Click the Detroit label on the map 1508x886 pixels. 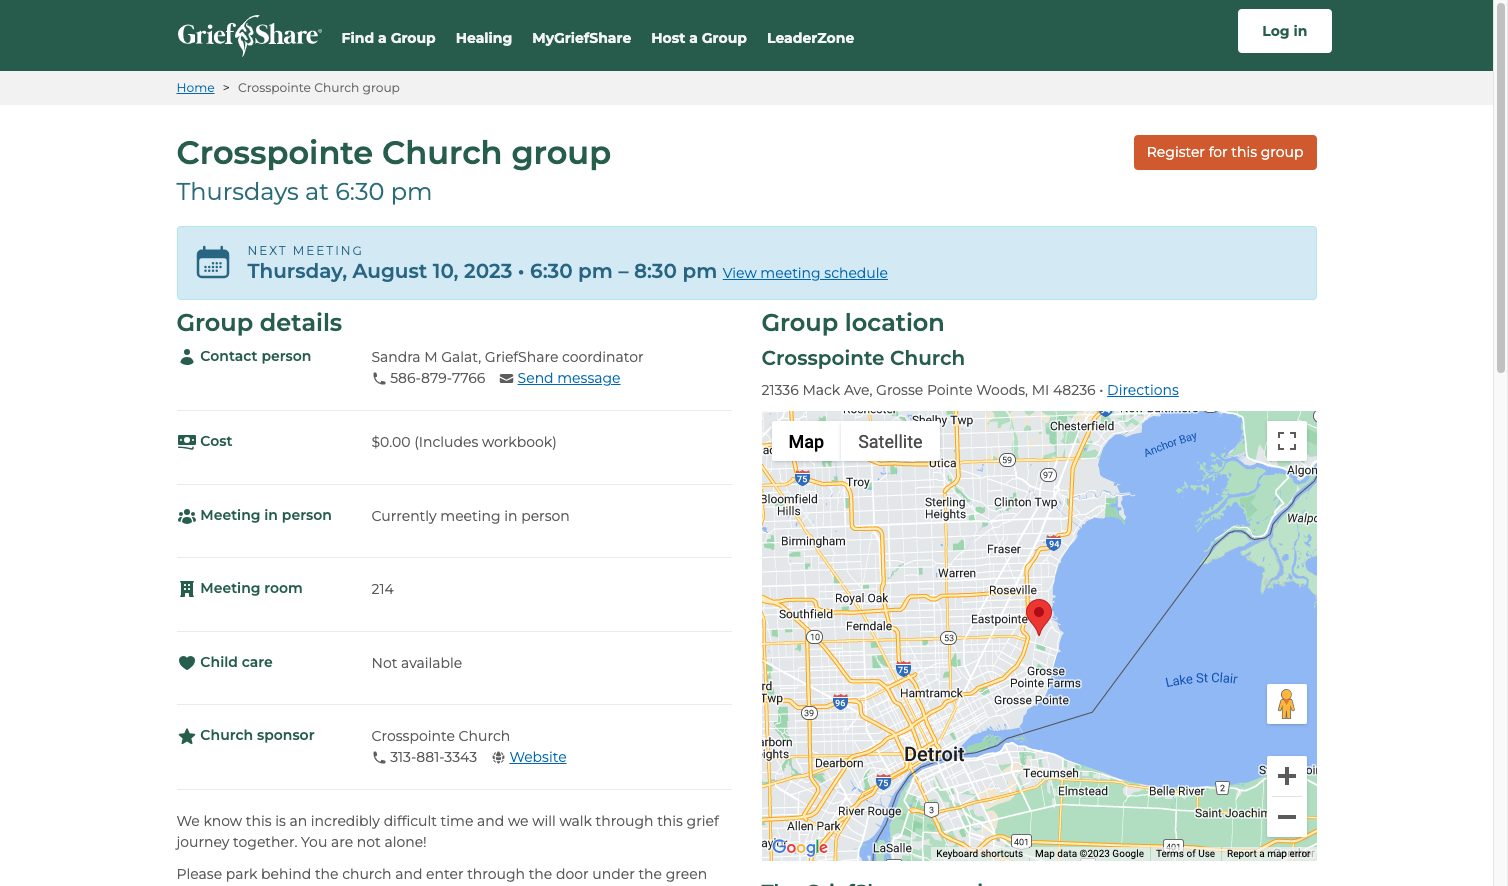coord(934,754)
